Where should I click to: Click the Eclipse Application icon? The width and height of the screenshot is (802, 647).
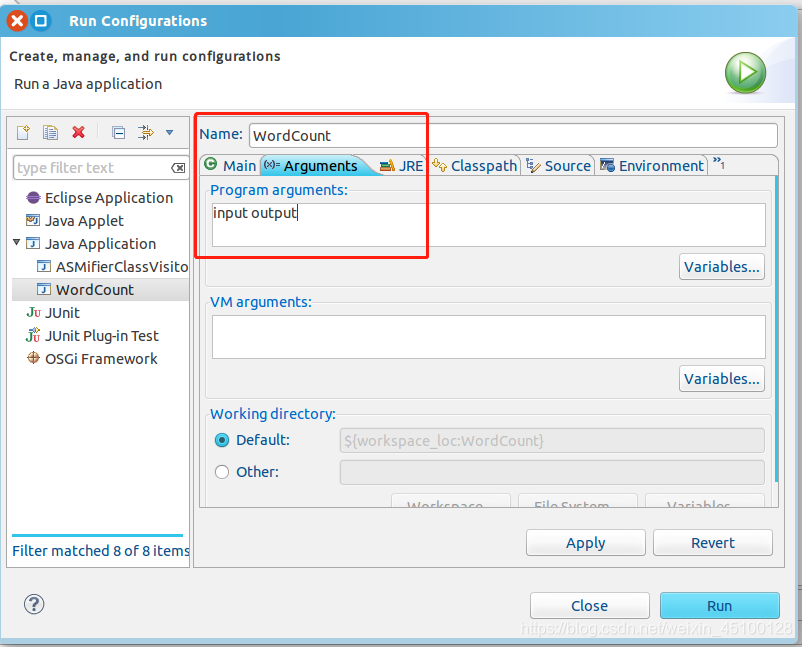point(33,197)
